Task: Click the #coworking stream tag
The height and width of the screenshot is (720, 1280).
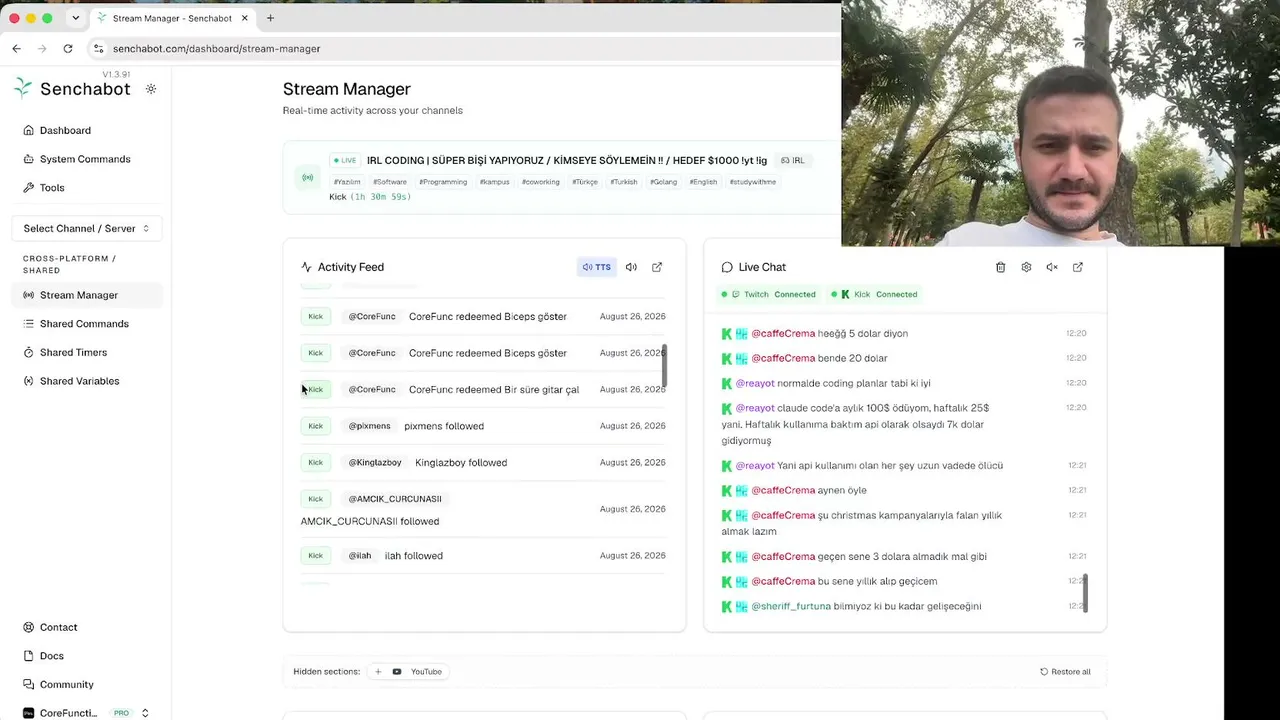Action: tap(541, 182)
